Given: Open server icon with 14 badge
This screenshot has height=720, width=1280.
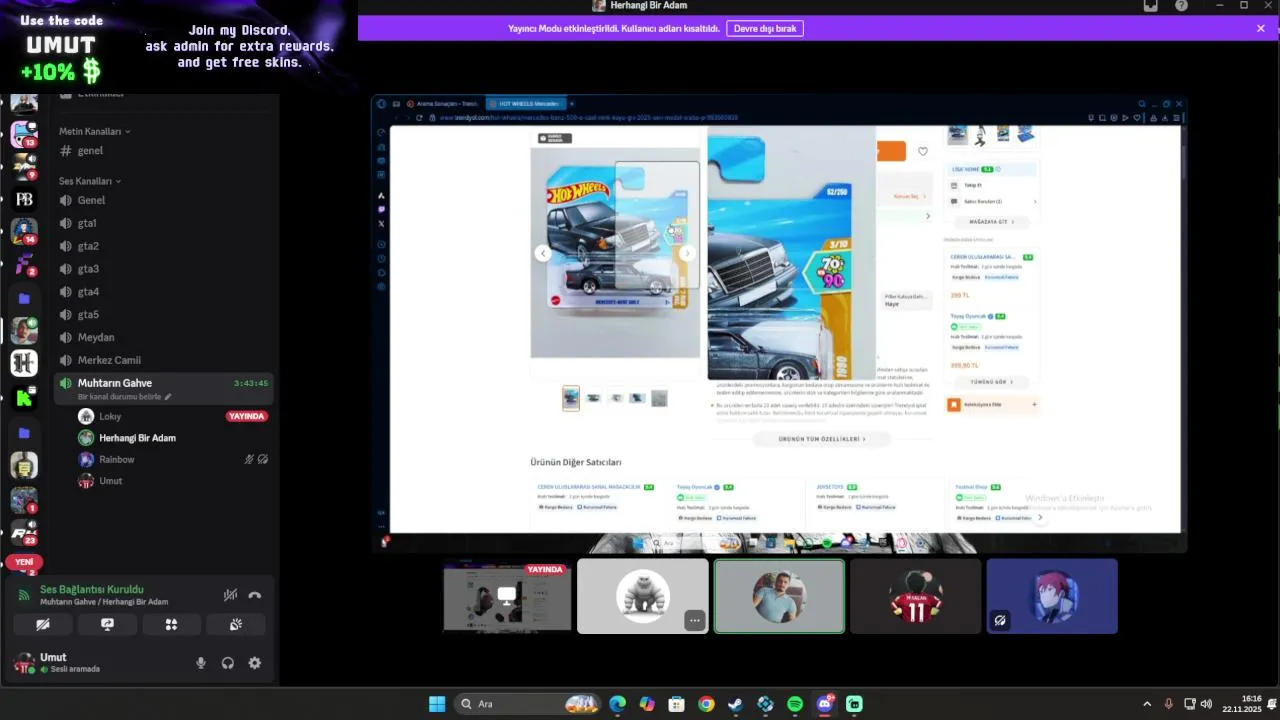Looking at the screenshot, I should 24,231.
